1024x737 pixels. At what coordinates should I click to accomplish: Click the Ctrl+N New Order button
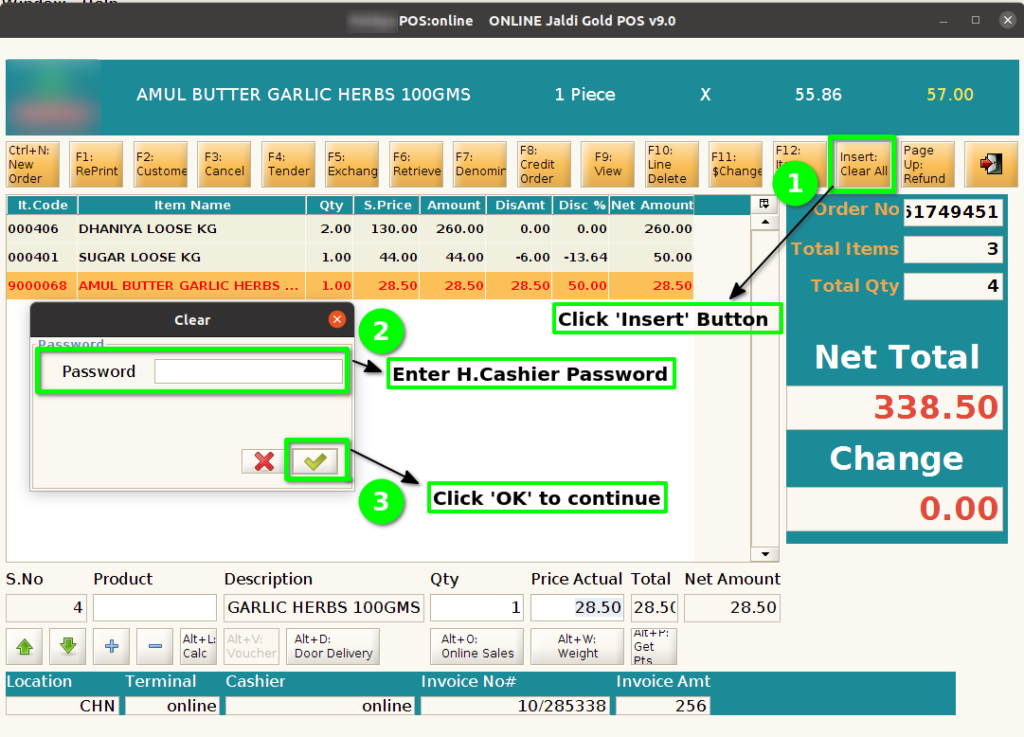click(x=33, y=165)
